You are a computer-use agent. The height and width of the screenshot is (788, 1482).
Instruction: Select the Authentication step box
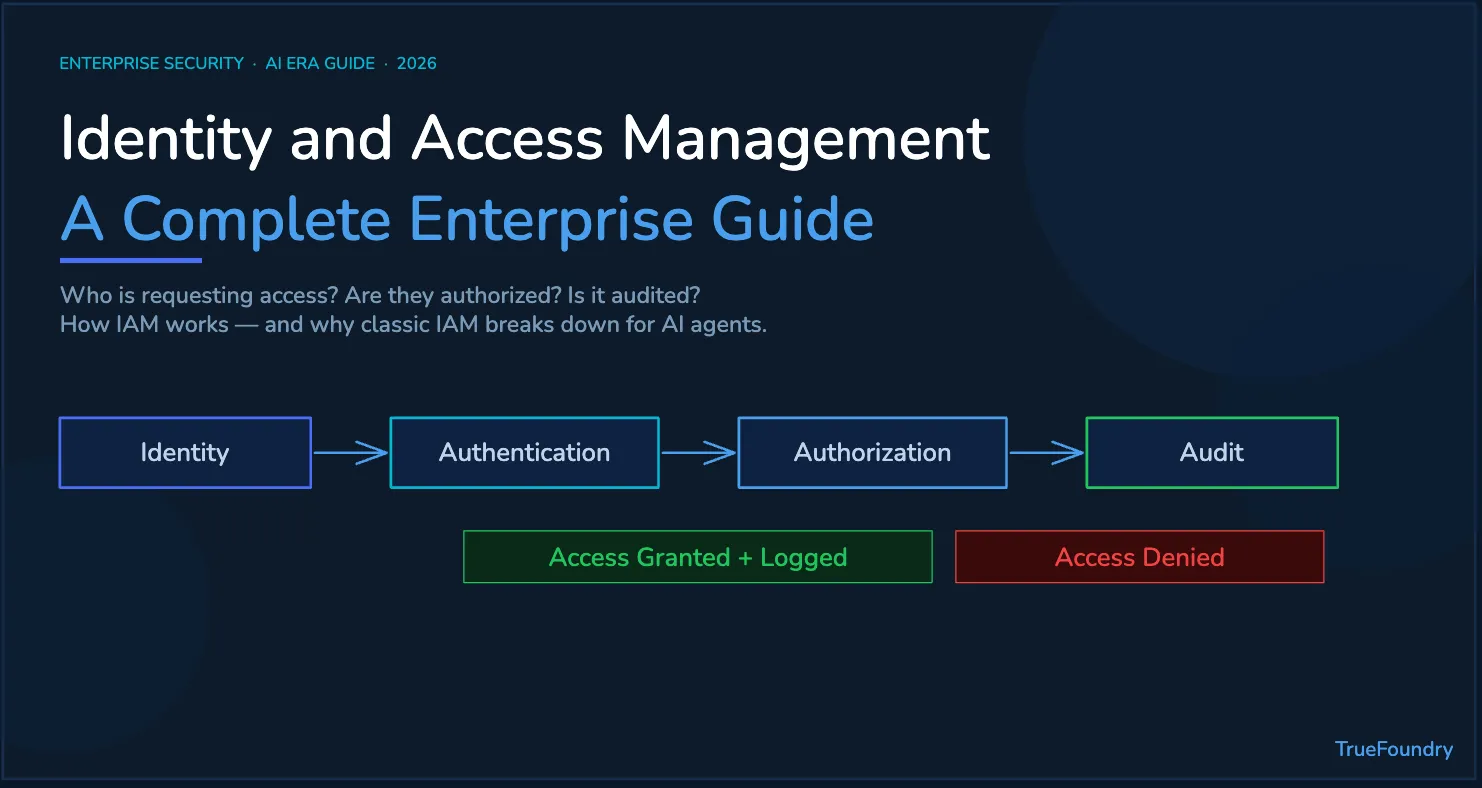[524, 453]
